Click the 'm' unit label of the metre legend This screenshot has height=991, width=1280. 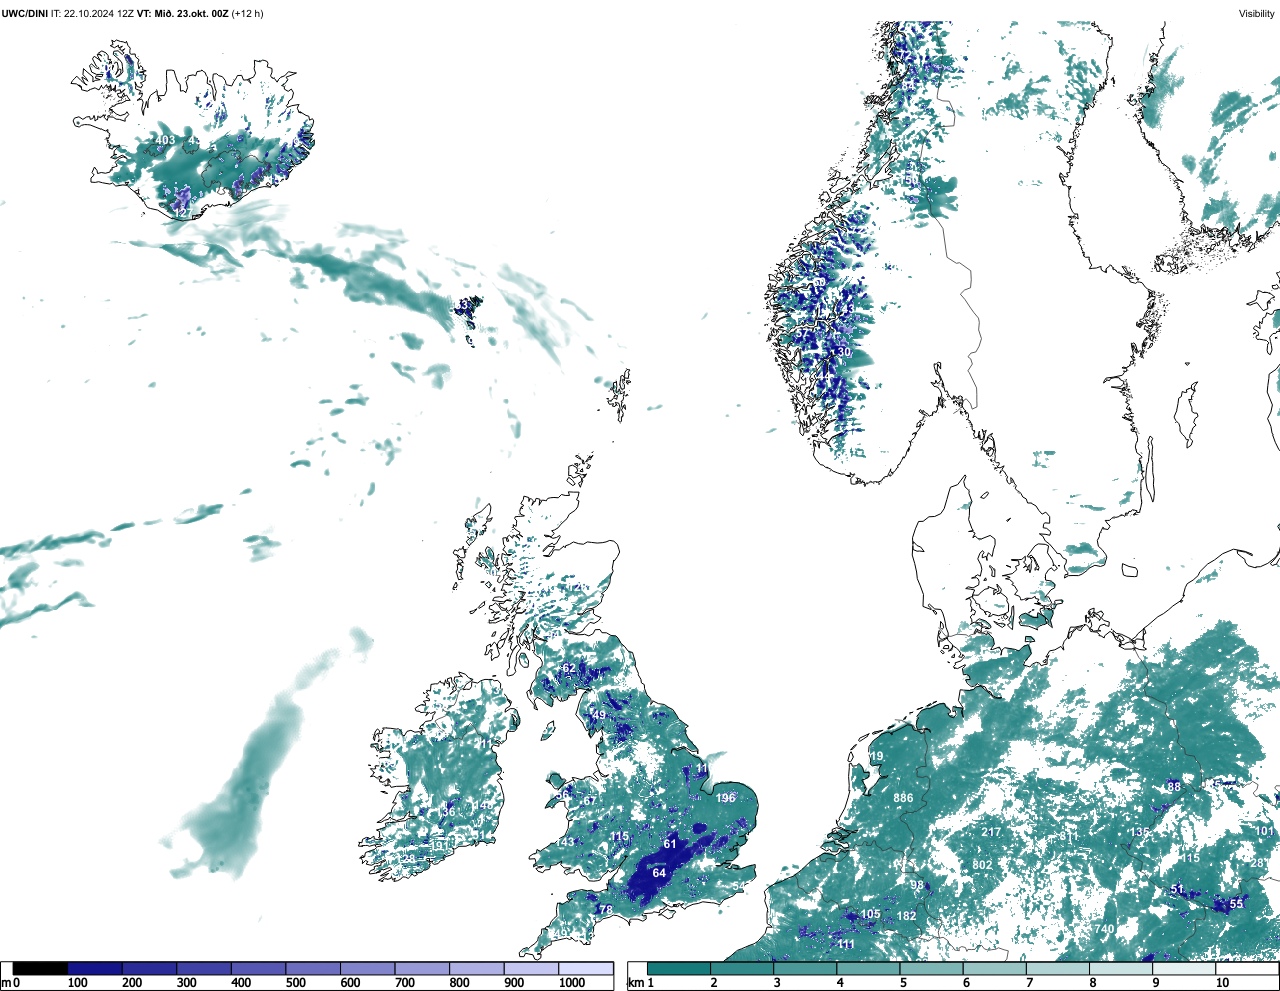click(6, 983)
